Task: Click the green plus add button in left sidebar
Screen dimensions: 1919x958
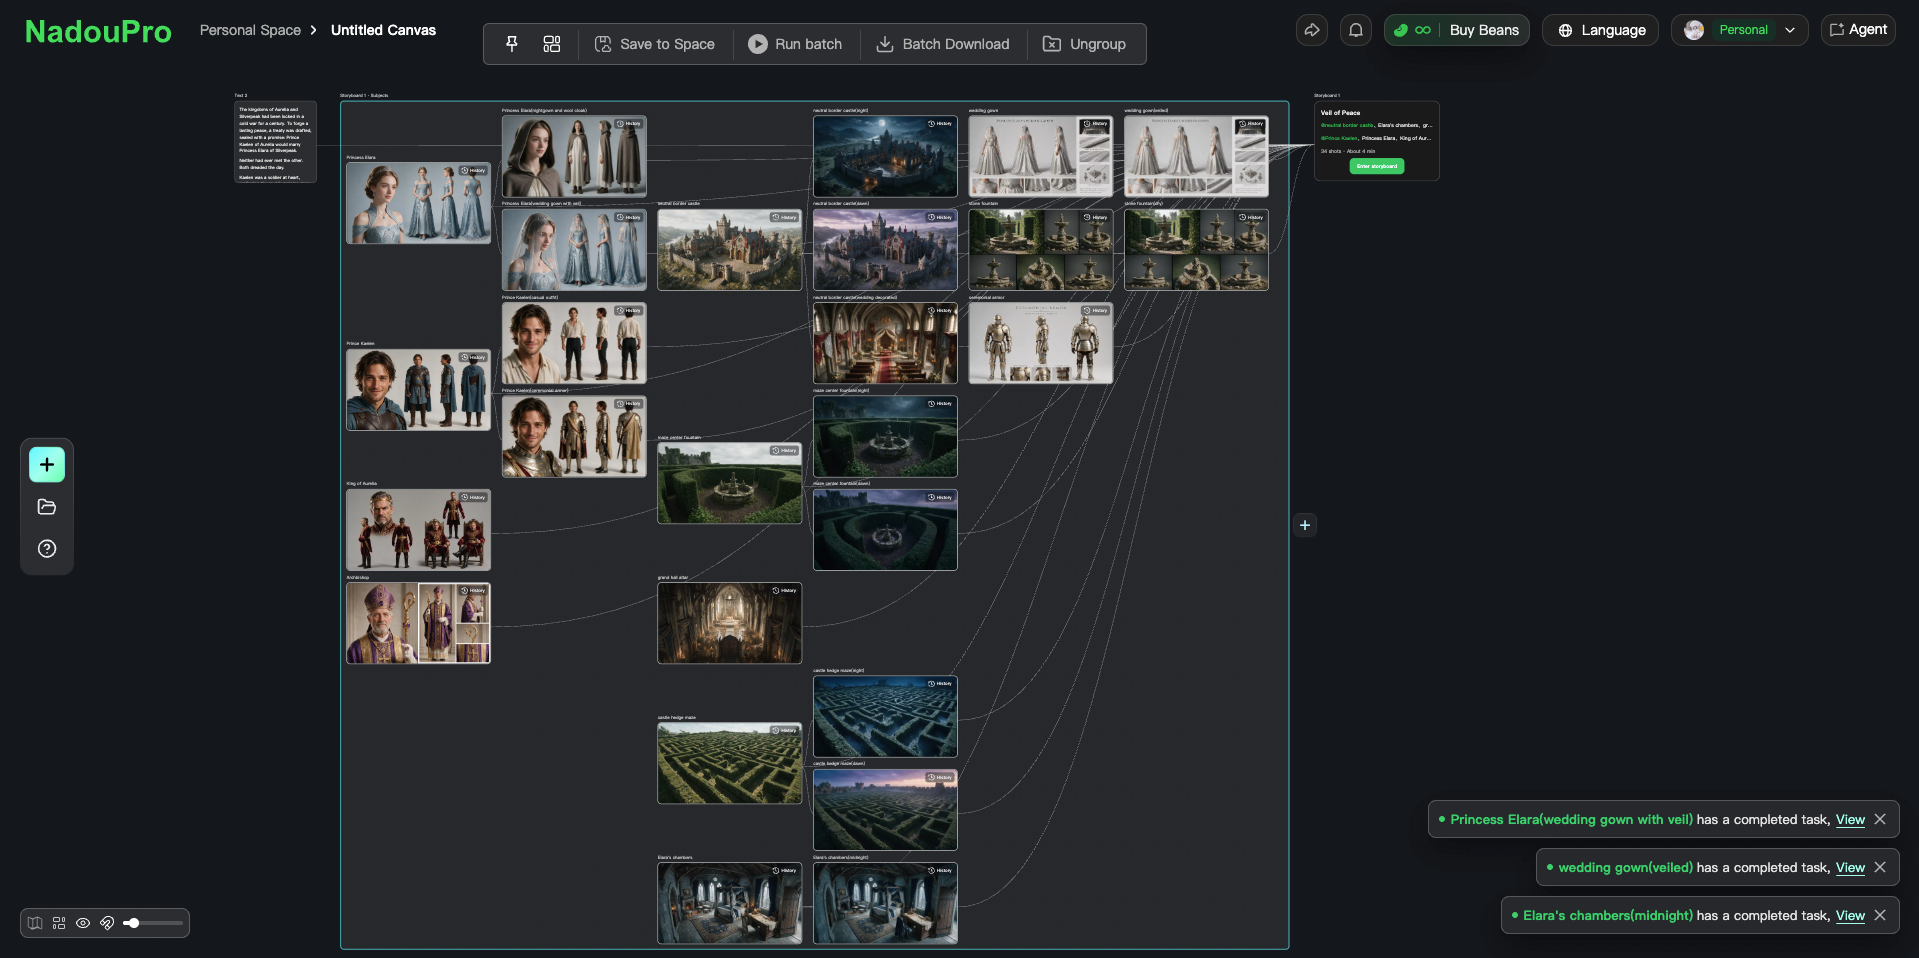Action: (47, 465)
